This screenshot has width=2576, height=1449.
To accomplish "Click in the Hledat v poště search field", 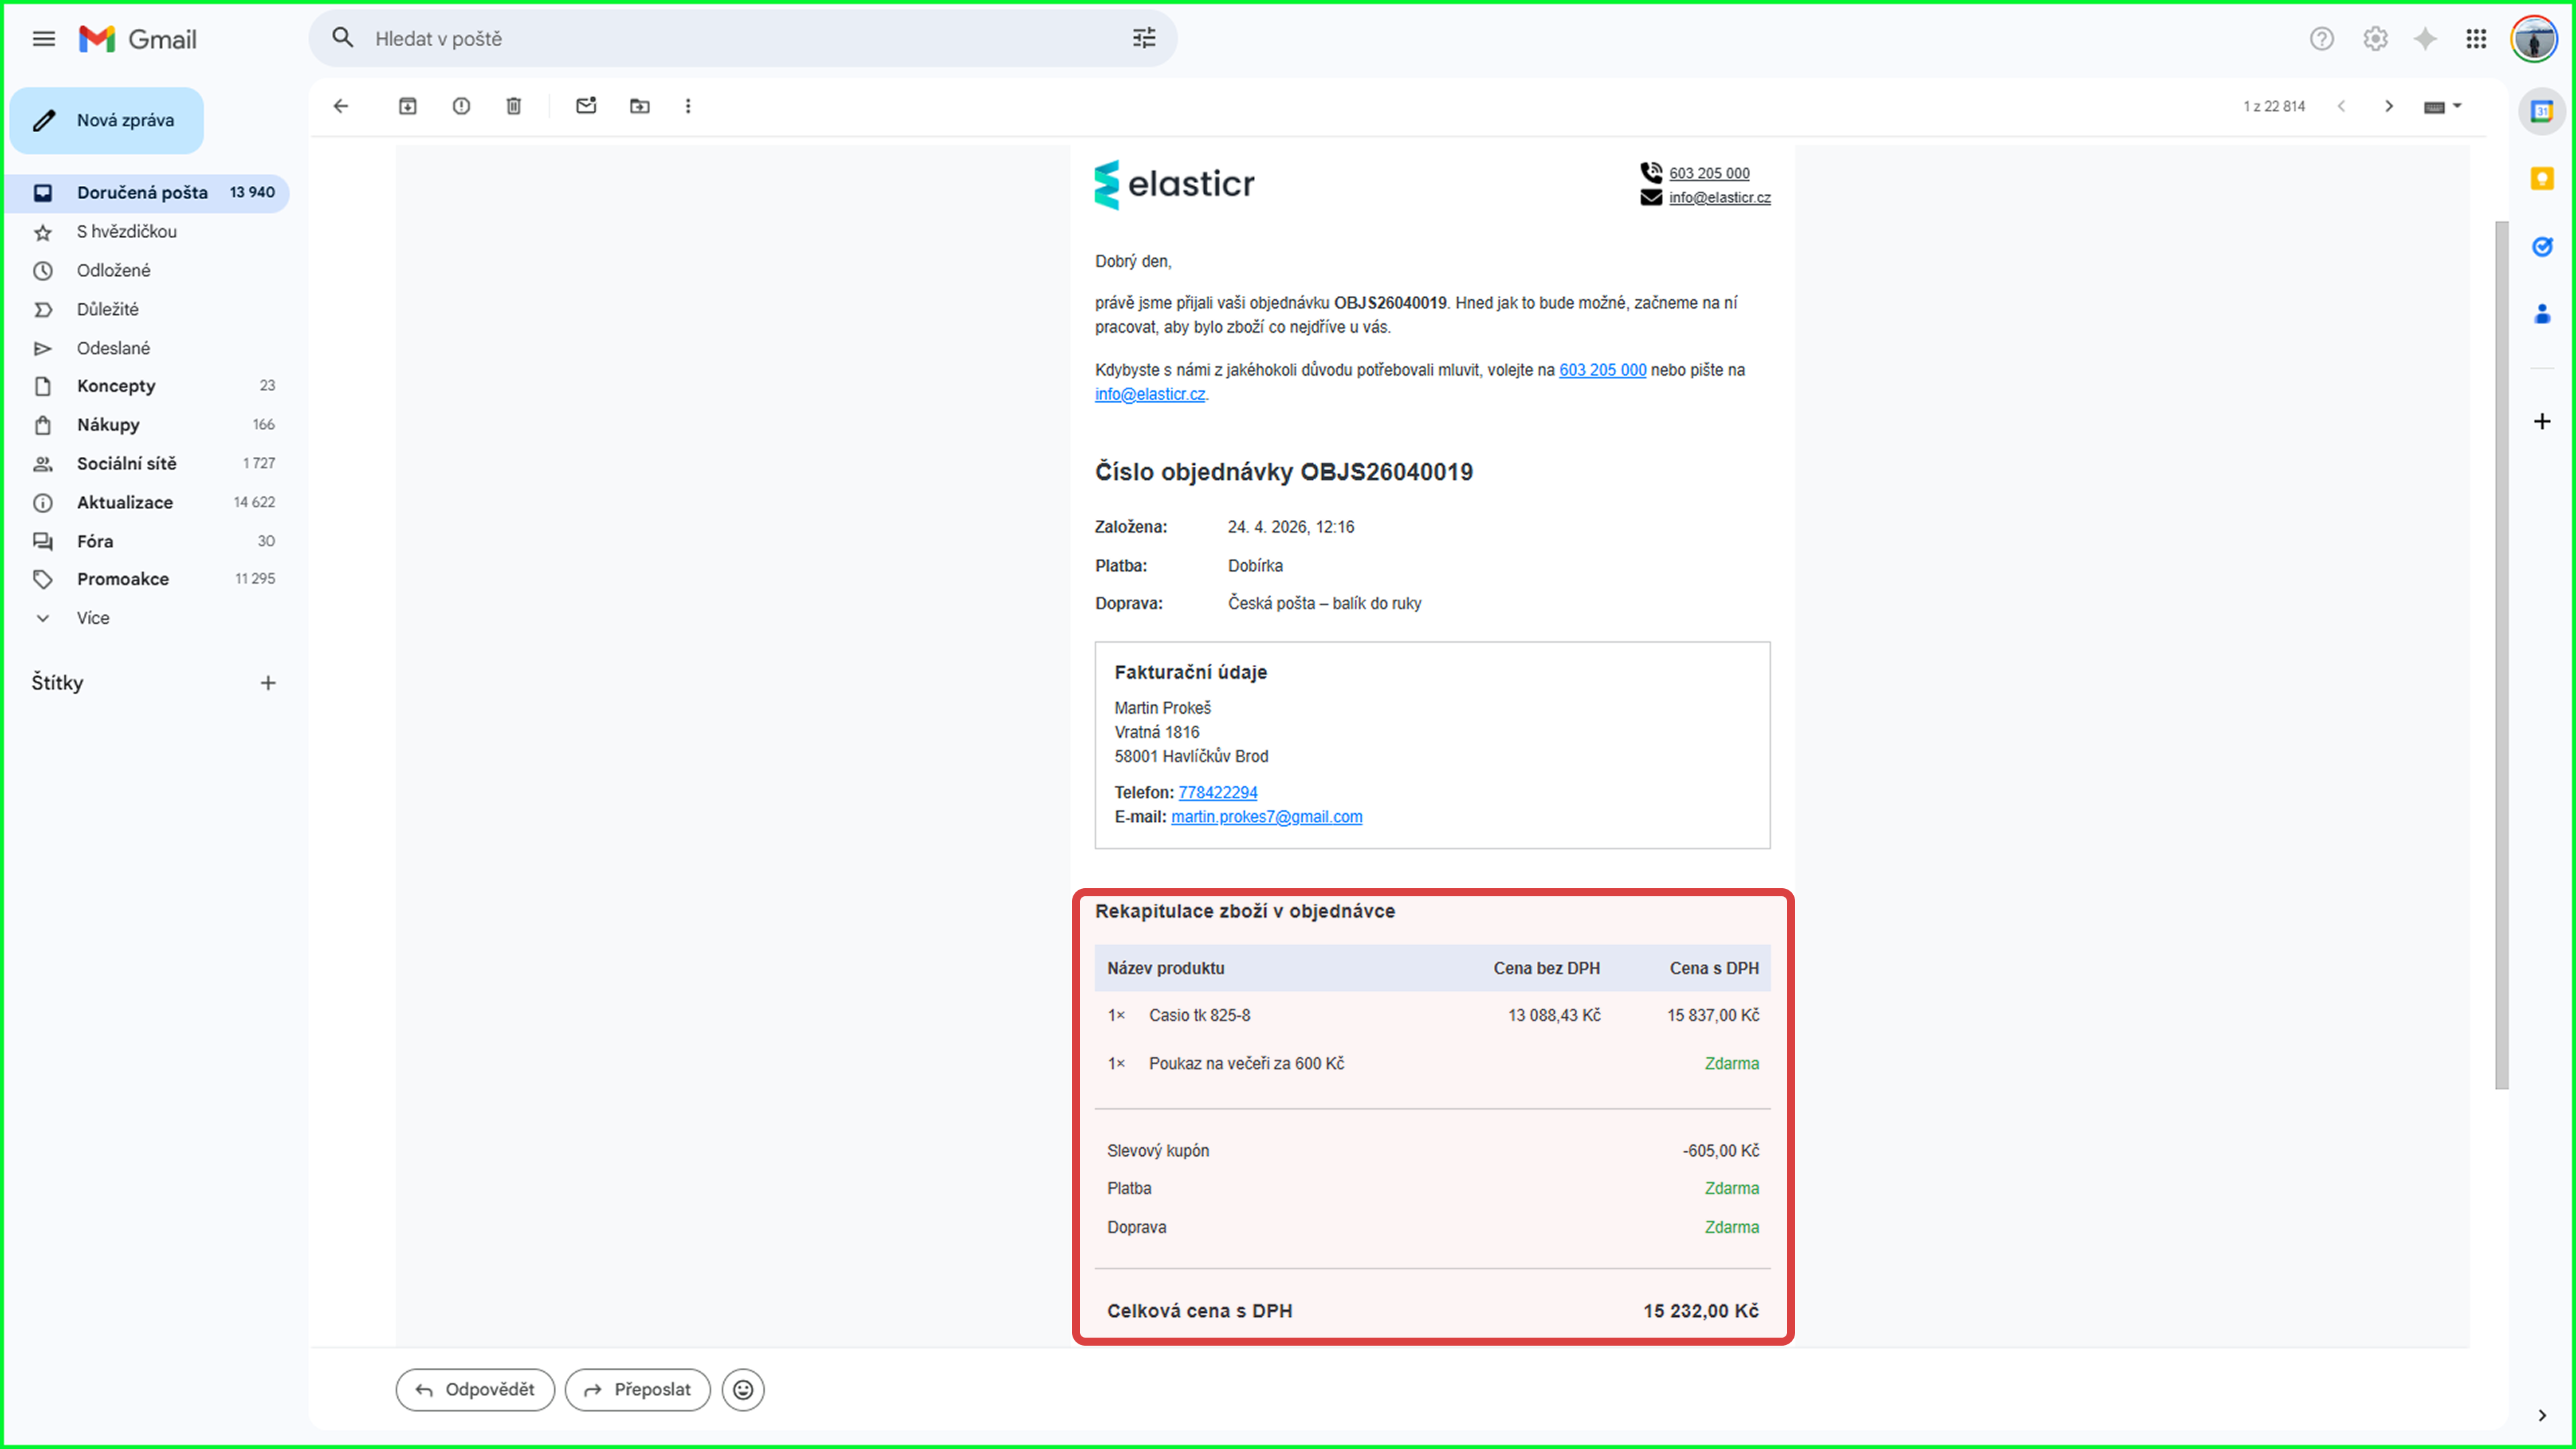I will click(740, 39).
